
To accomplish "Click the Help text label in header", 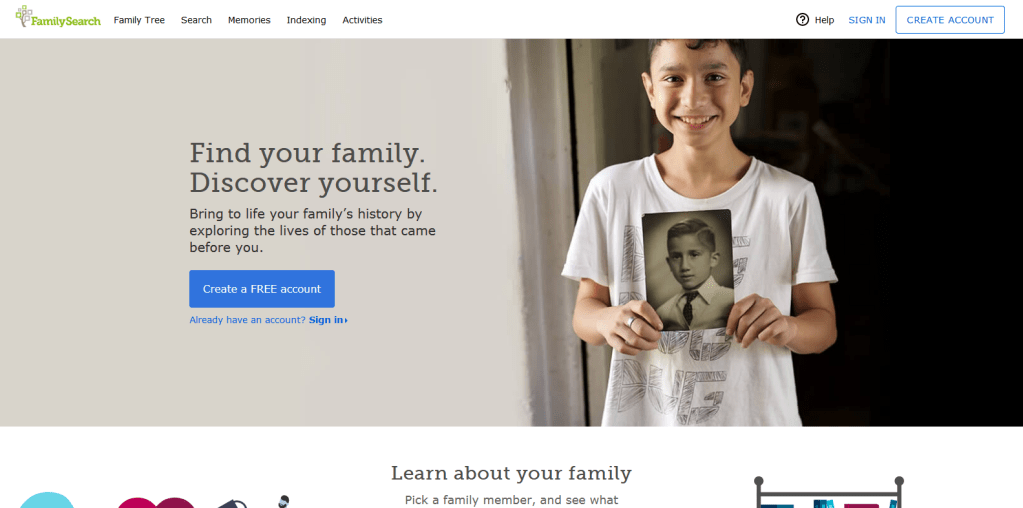I will click(824, 20).
